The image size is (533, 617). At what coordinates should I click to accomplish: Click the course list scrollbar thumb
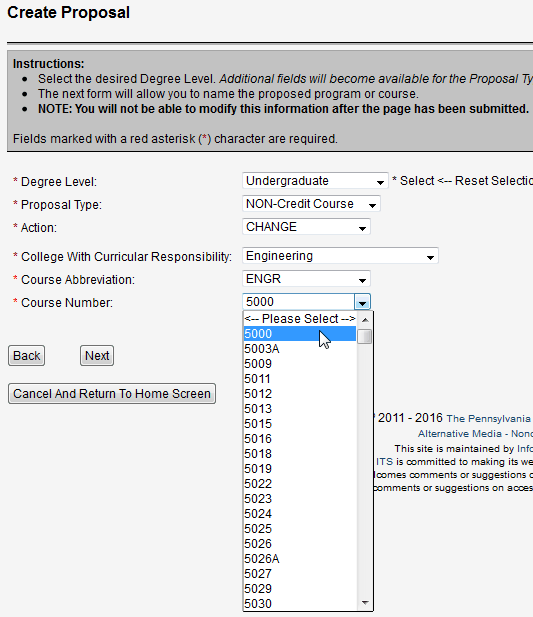tap(365, 336)
